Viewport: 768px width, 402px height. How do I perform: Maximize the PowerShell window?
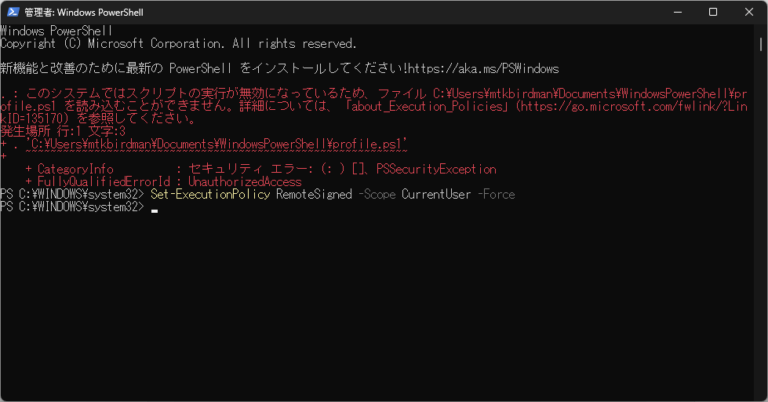click(713, 12)
